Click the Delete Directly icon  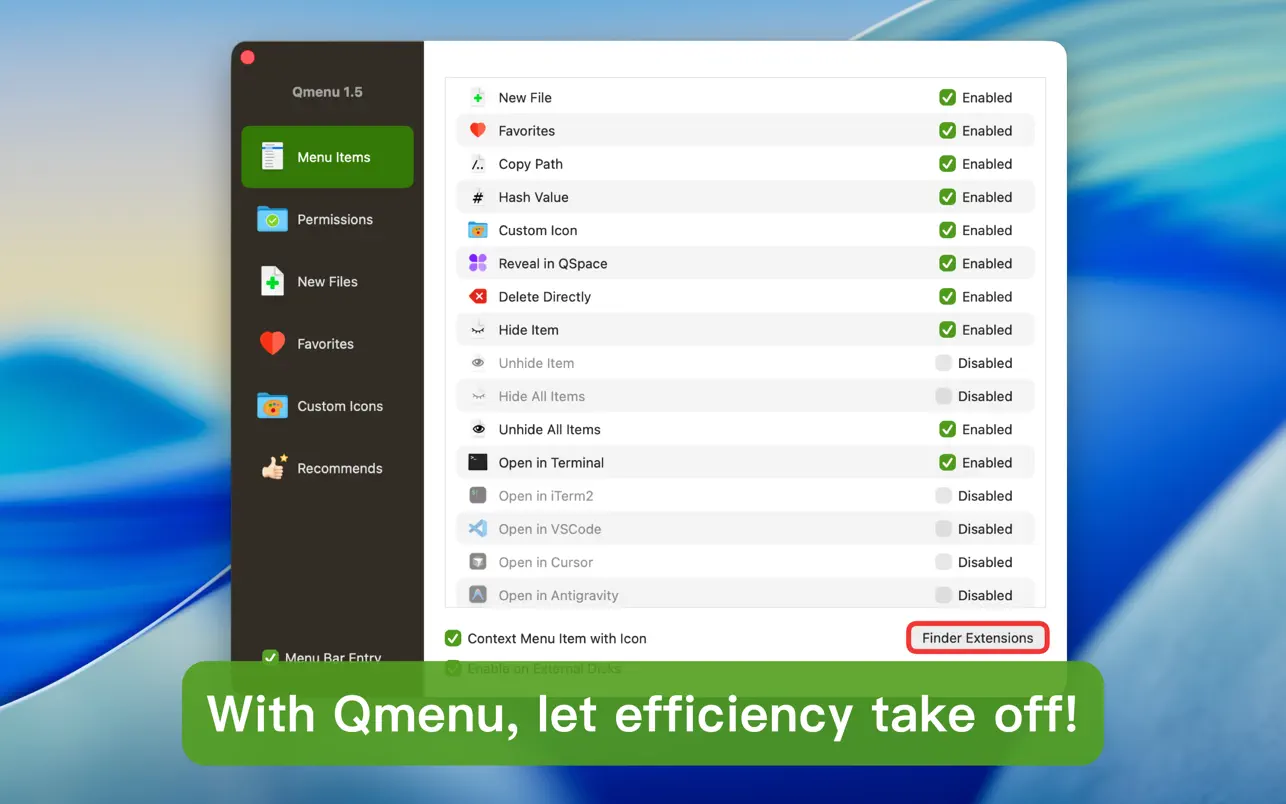478,296
